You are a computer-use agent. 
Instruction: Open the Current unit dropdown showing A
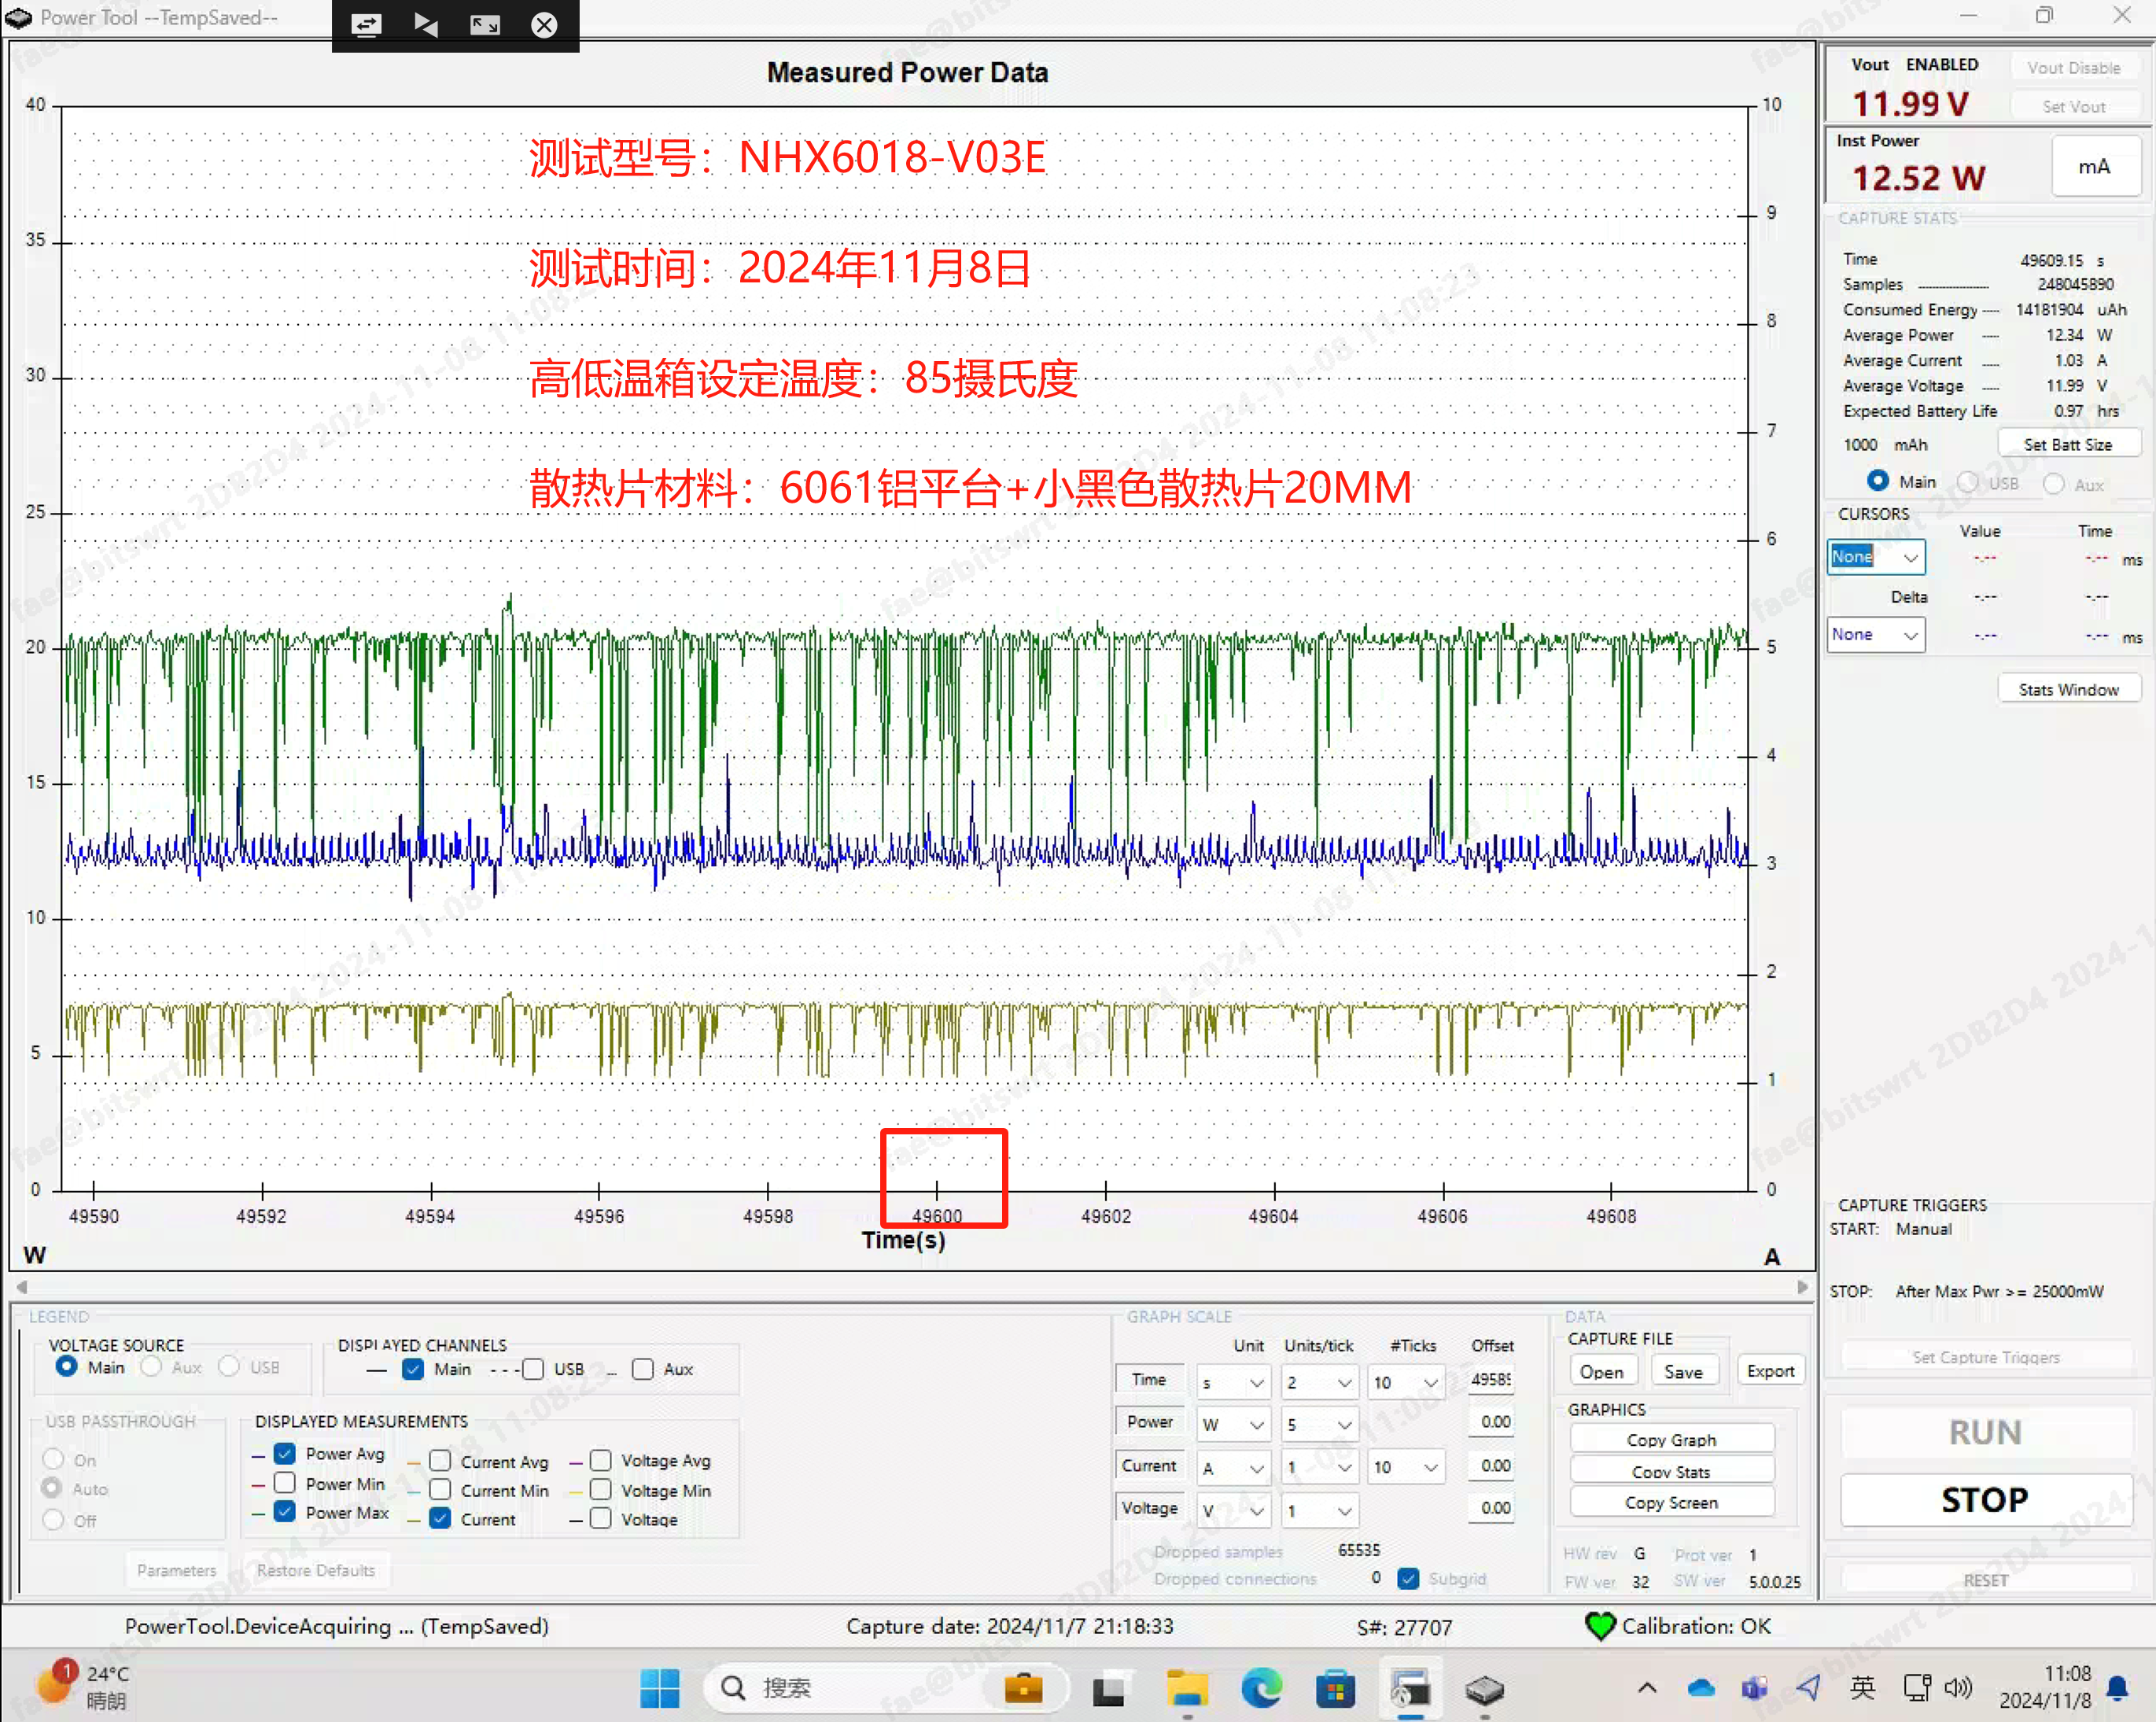tap(1233, 1467)
